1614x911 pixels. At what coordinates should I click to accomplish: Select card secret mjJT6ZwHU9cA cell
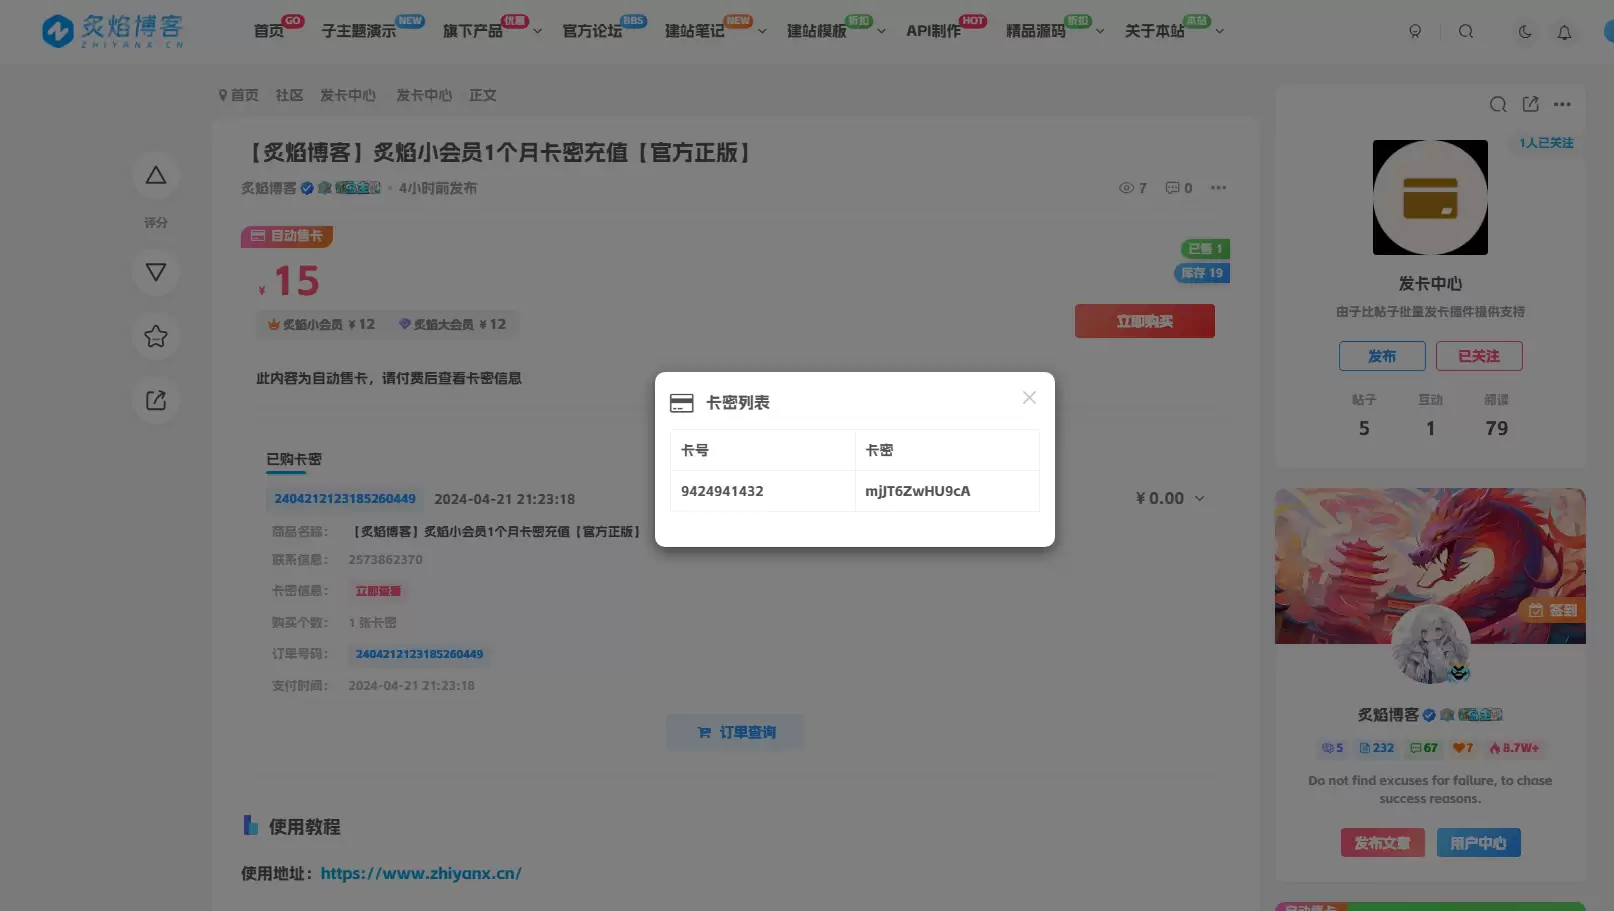(x=947, y=491)
